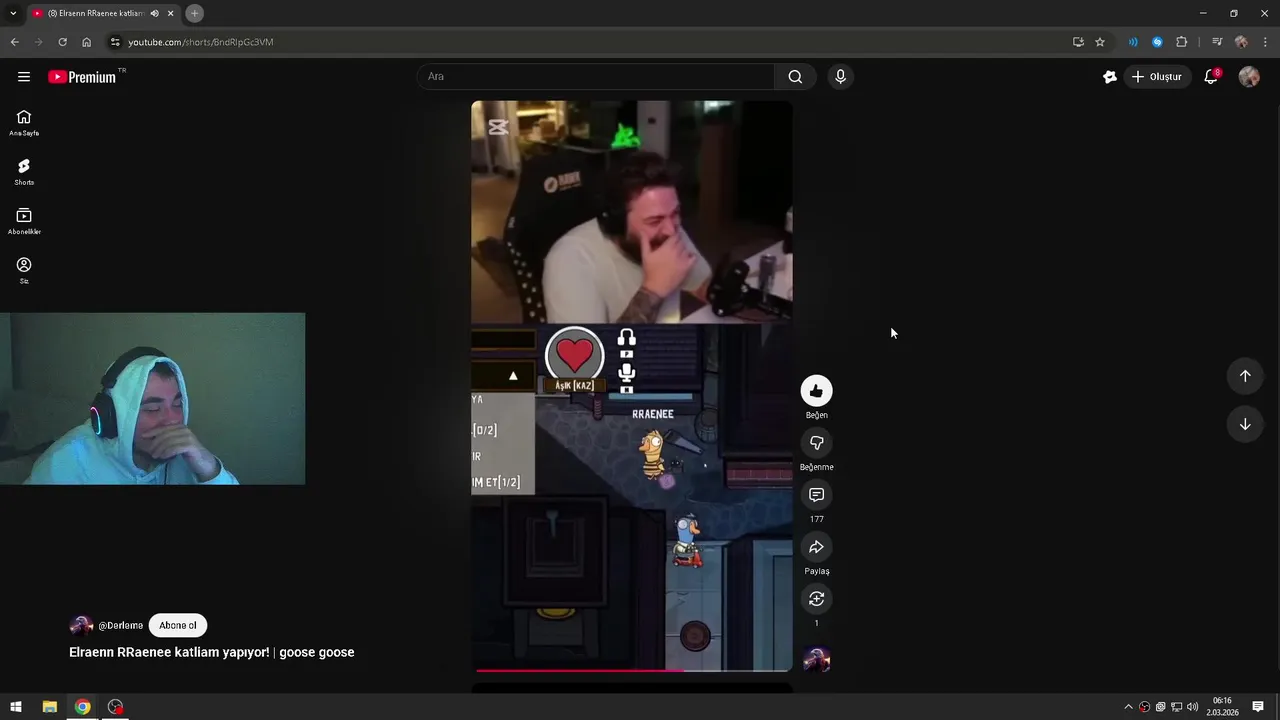Open the Windows Start menu
Screen dimensions: 1280x720
coord(16,707)
